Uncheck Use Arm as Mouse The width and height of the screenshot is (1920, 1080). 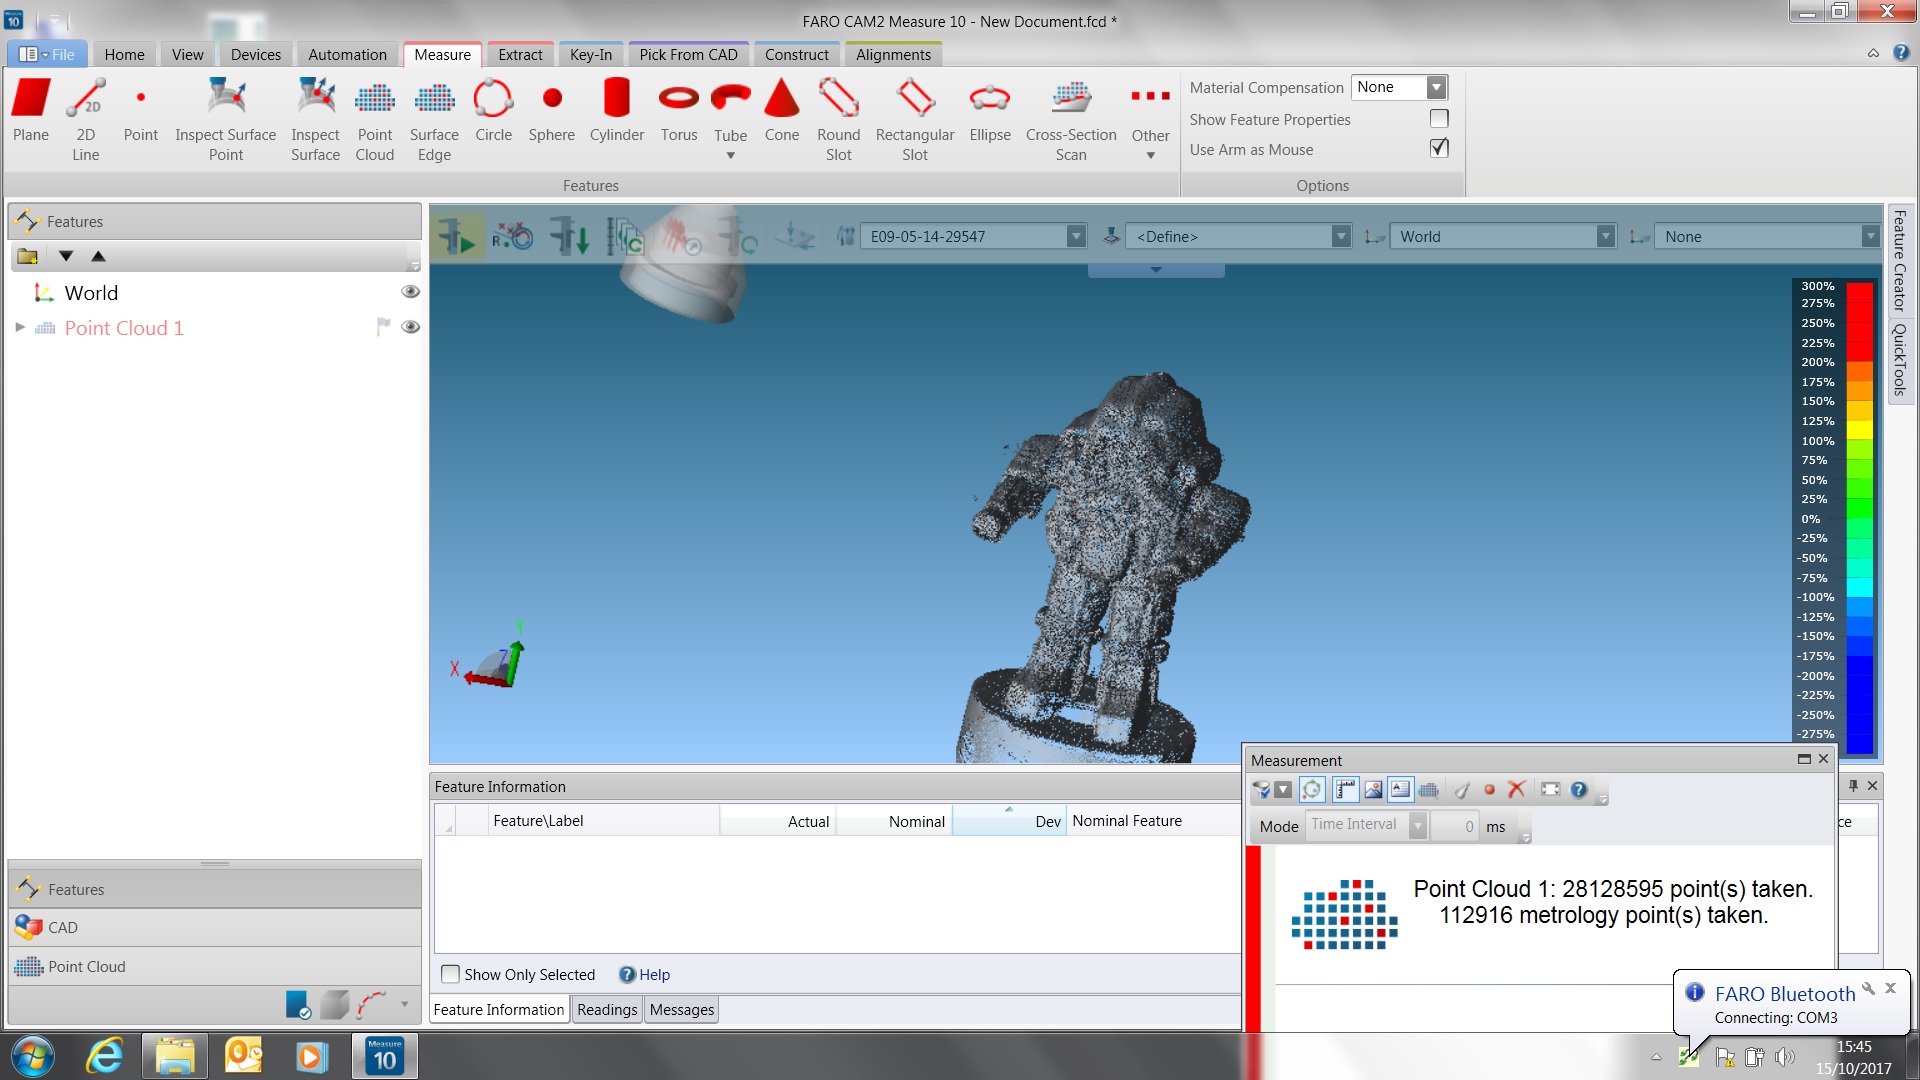point(1439,148)
